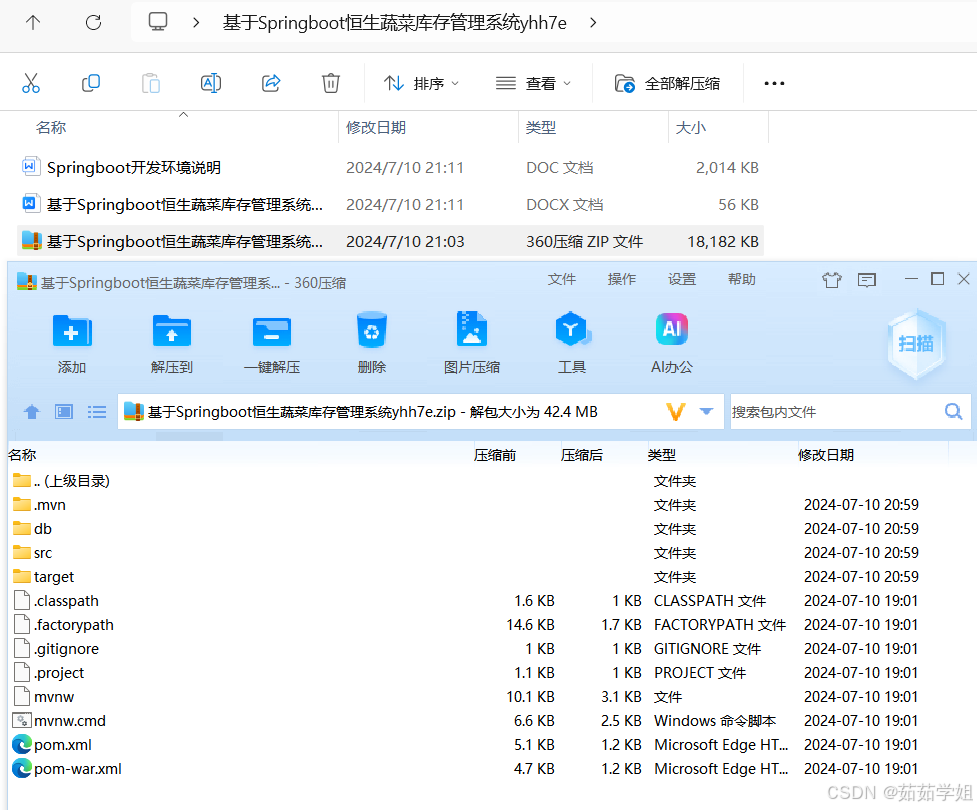
Task: Expand chevron after This PC icon
Action: 196,23
